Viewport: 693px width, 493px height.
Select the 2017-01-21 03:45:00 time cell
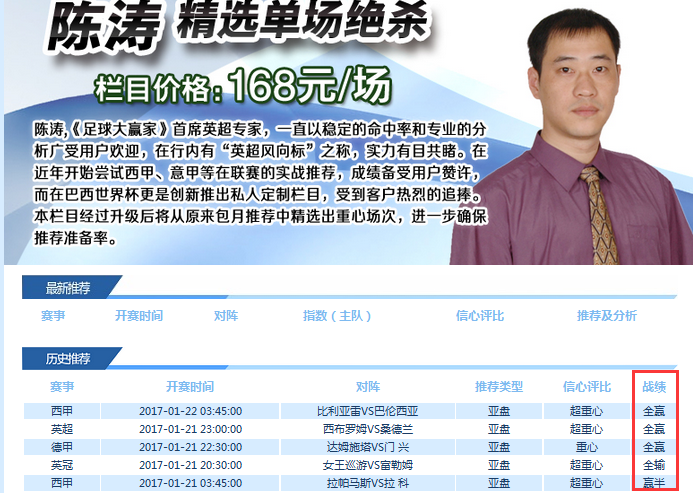click(x=190, y=483)
